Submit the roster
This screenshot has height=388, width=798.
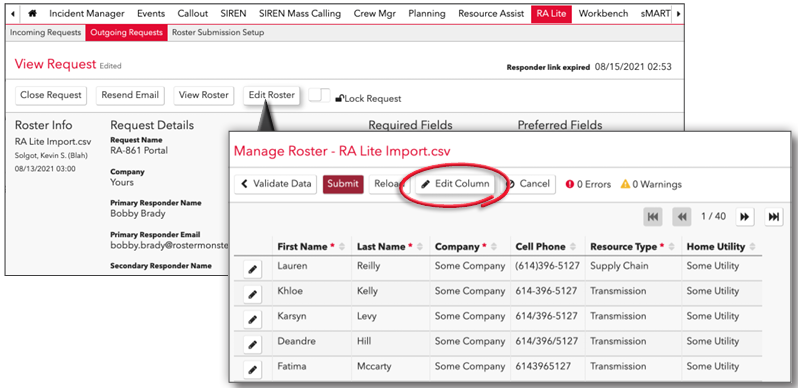[343, 184]
